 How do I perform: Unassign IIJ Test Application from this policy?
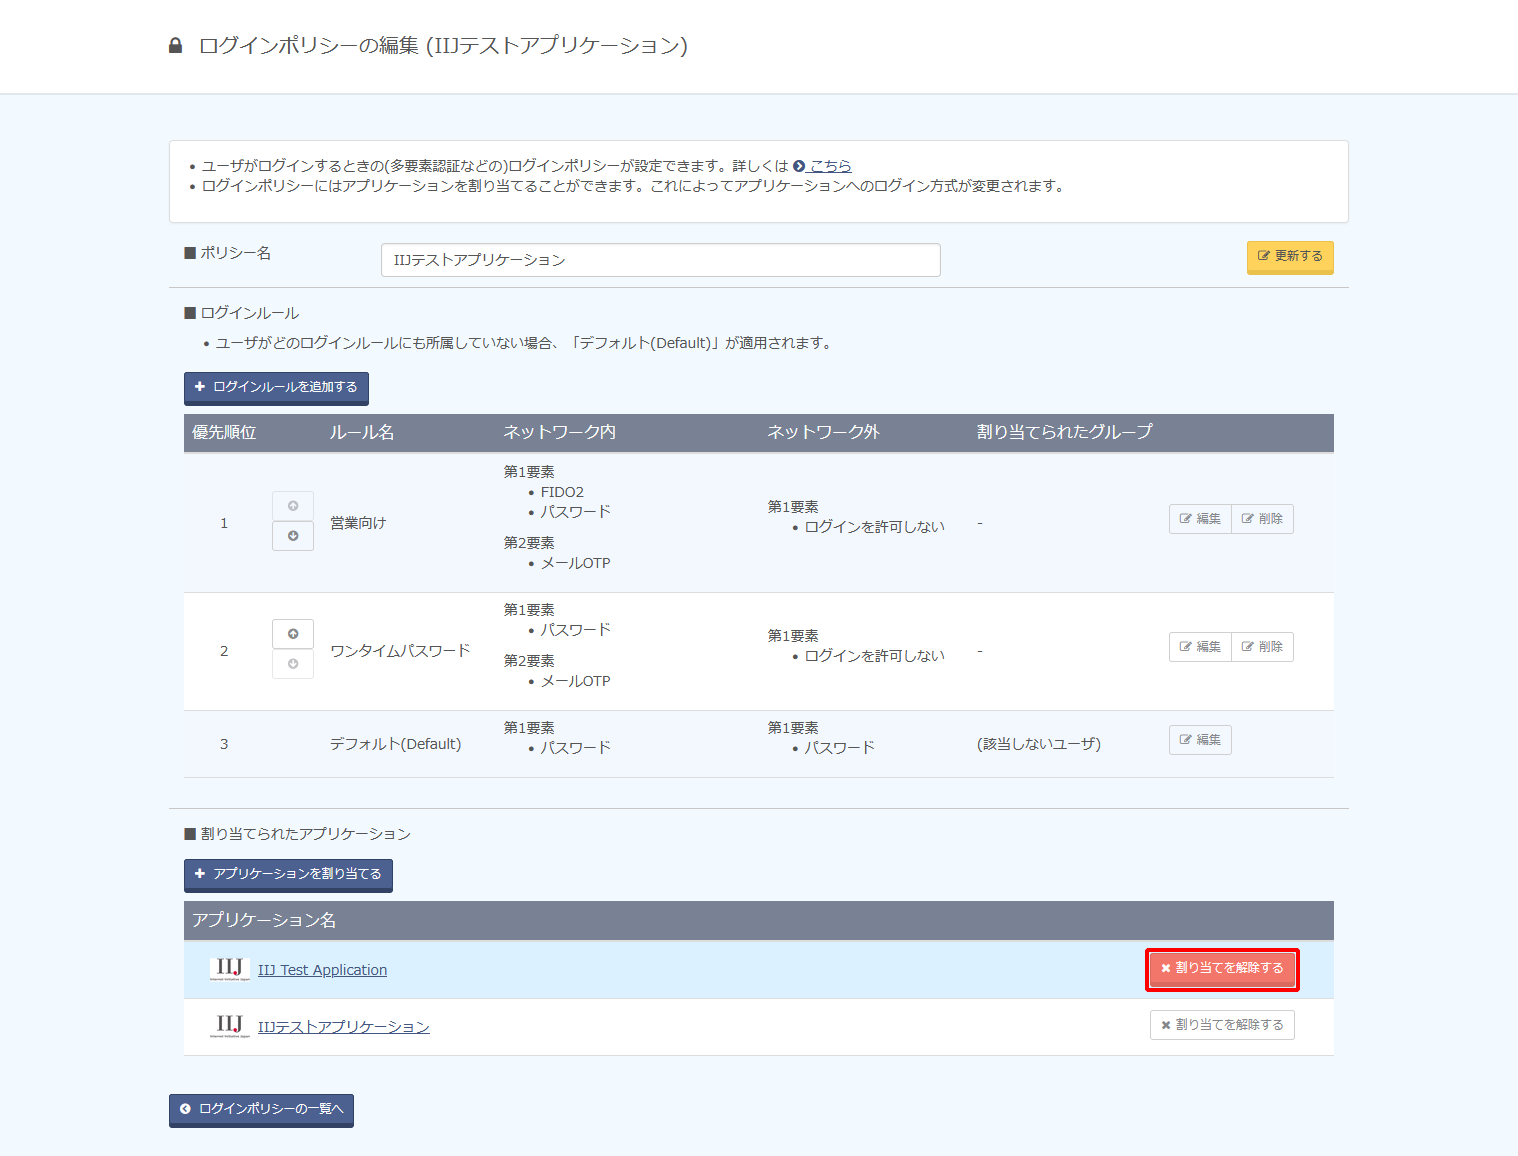(1222, 969)
